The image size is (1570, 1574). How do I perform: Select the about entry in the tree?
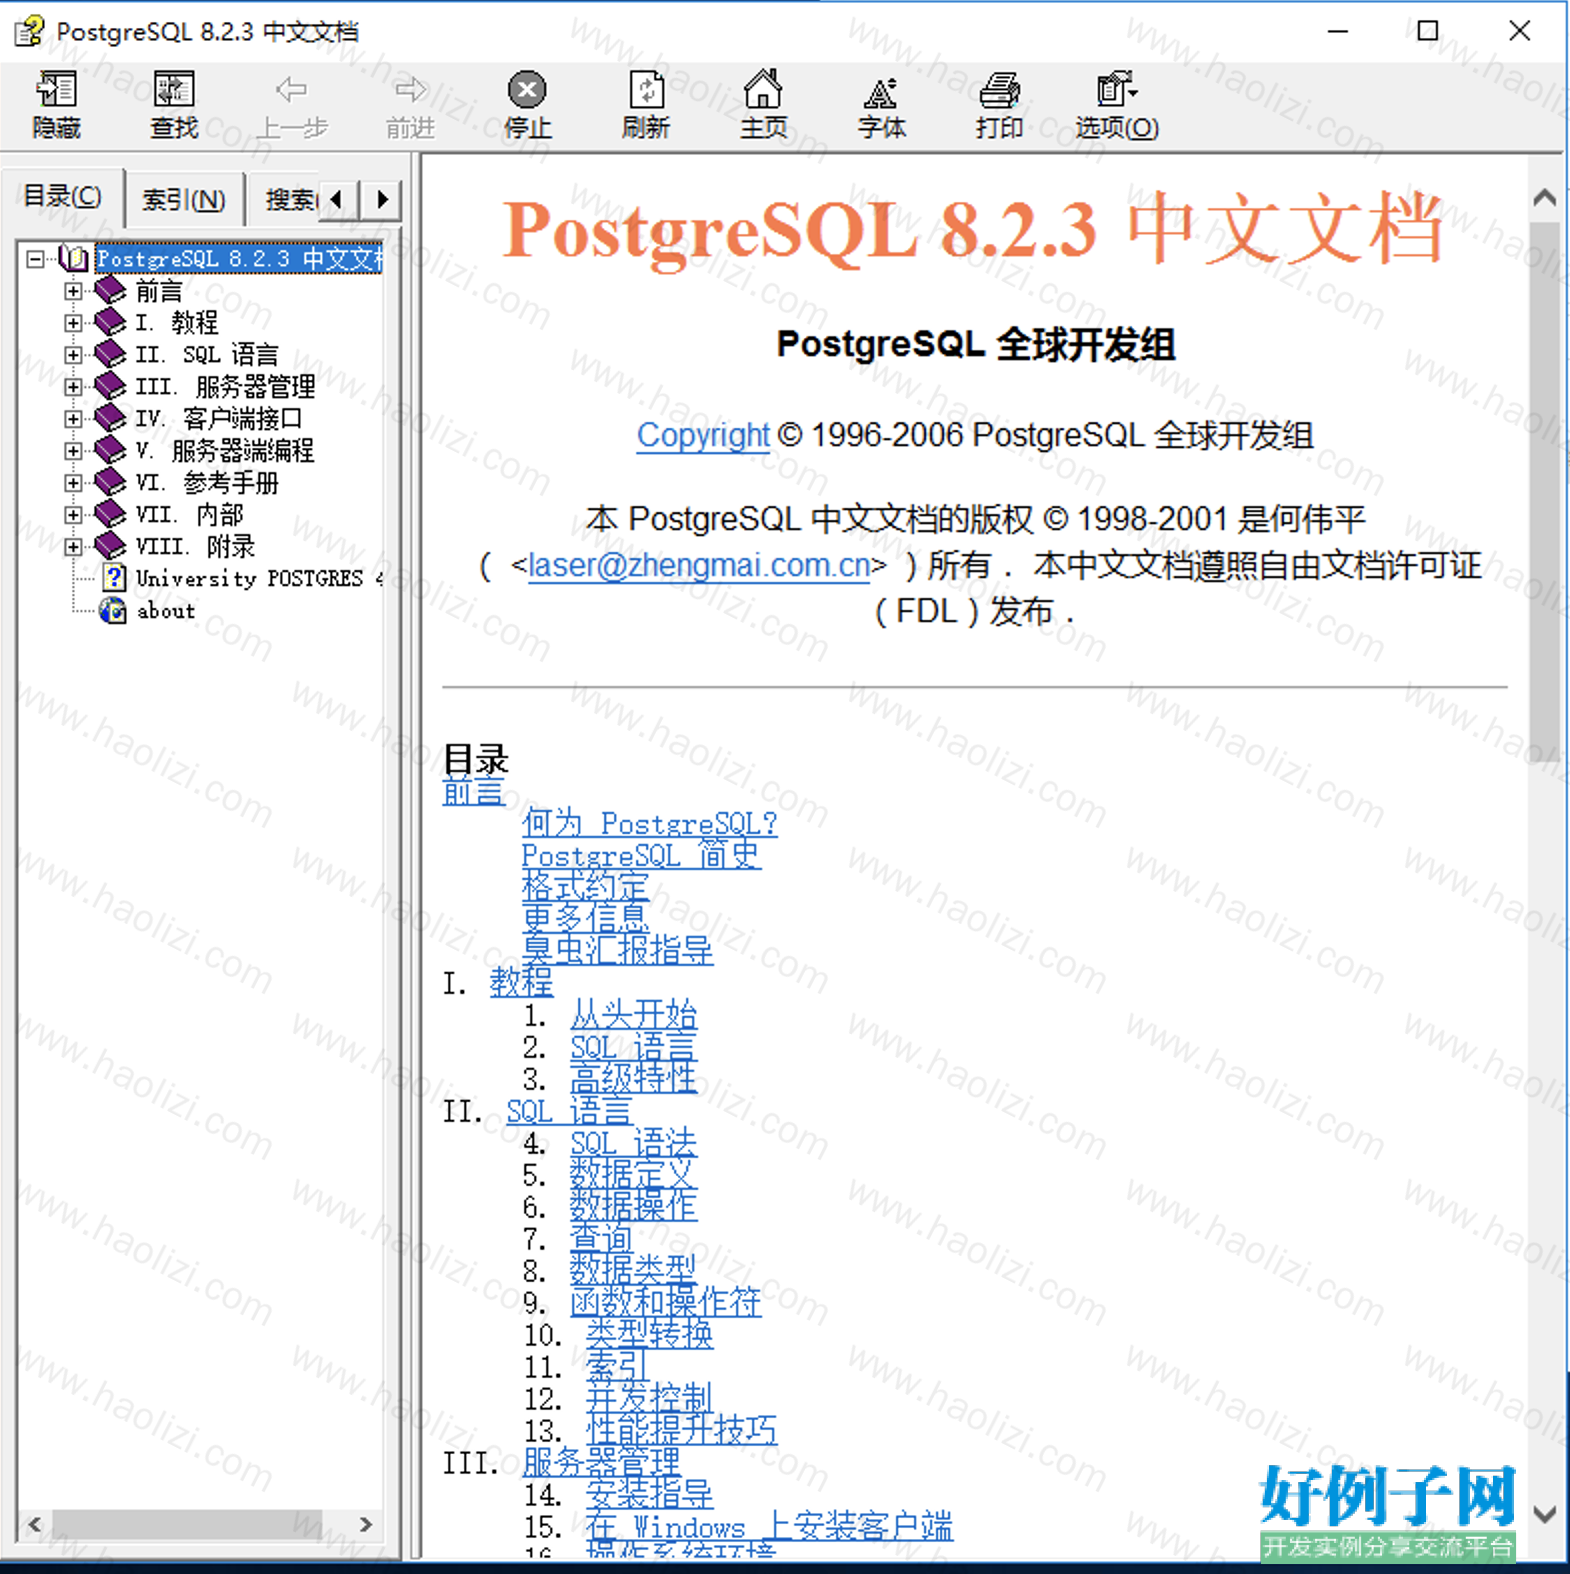pos(166,611)
